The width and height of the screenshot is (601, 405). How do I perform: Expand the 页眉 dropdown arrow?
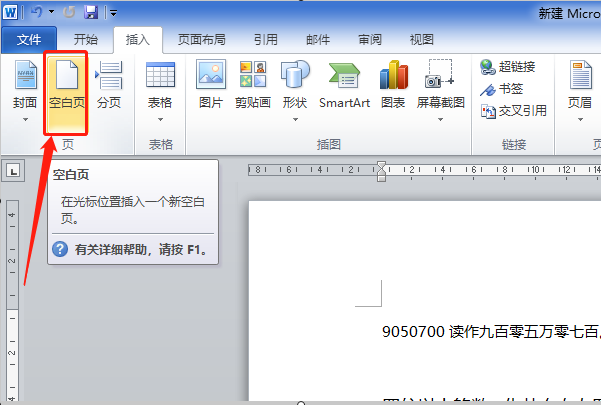tap(580, 120)
